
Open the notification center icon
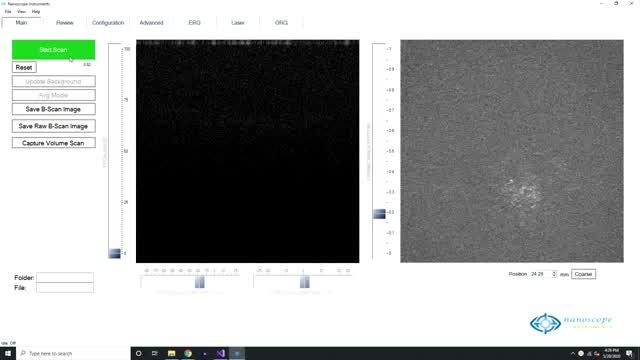(x=629, y=353)
